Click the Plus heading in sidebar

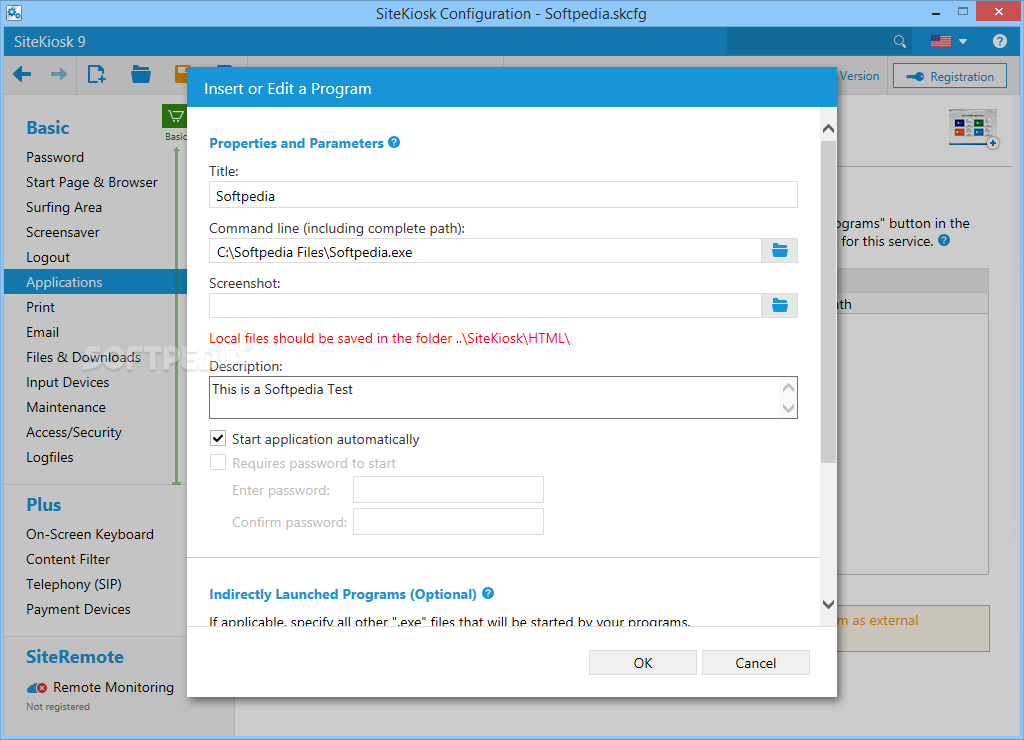click(44, 504)
